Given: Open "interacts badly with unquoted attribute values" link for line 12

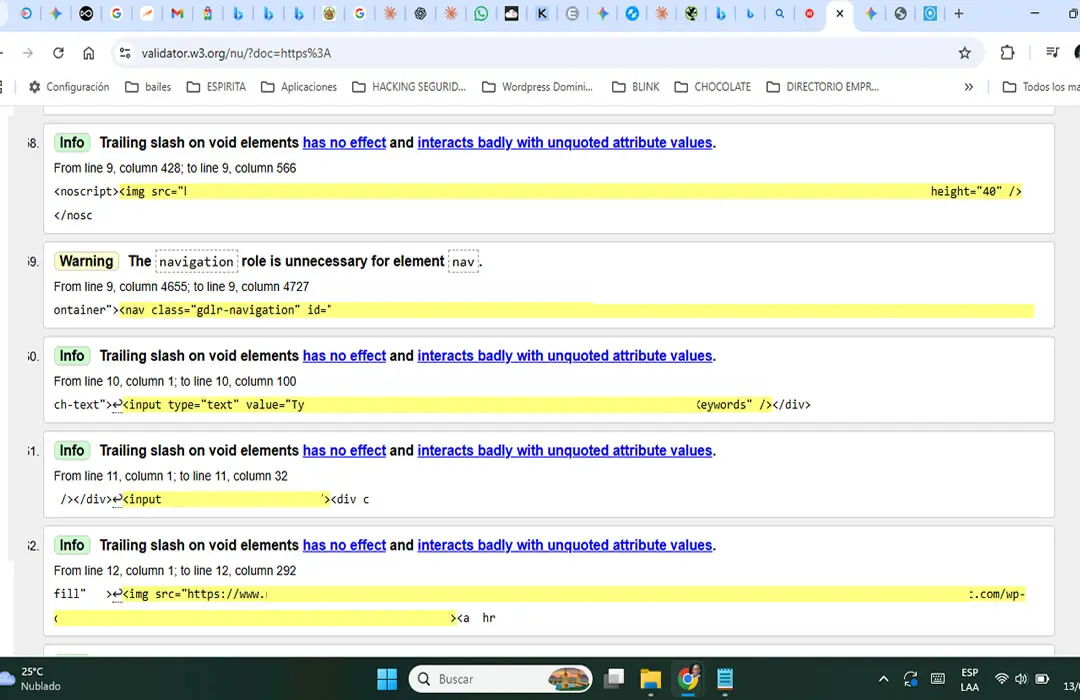Looking at the screenshot, I should point(564,546).
